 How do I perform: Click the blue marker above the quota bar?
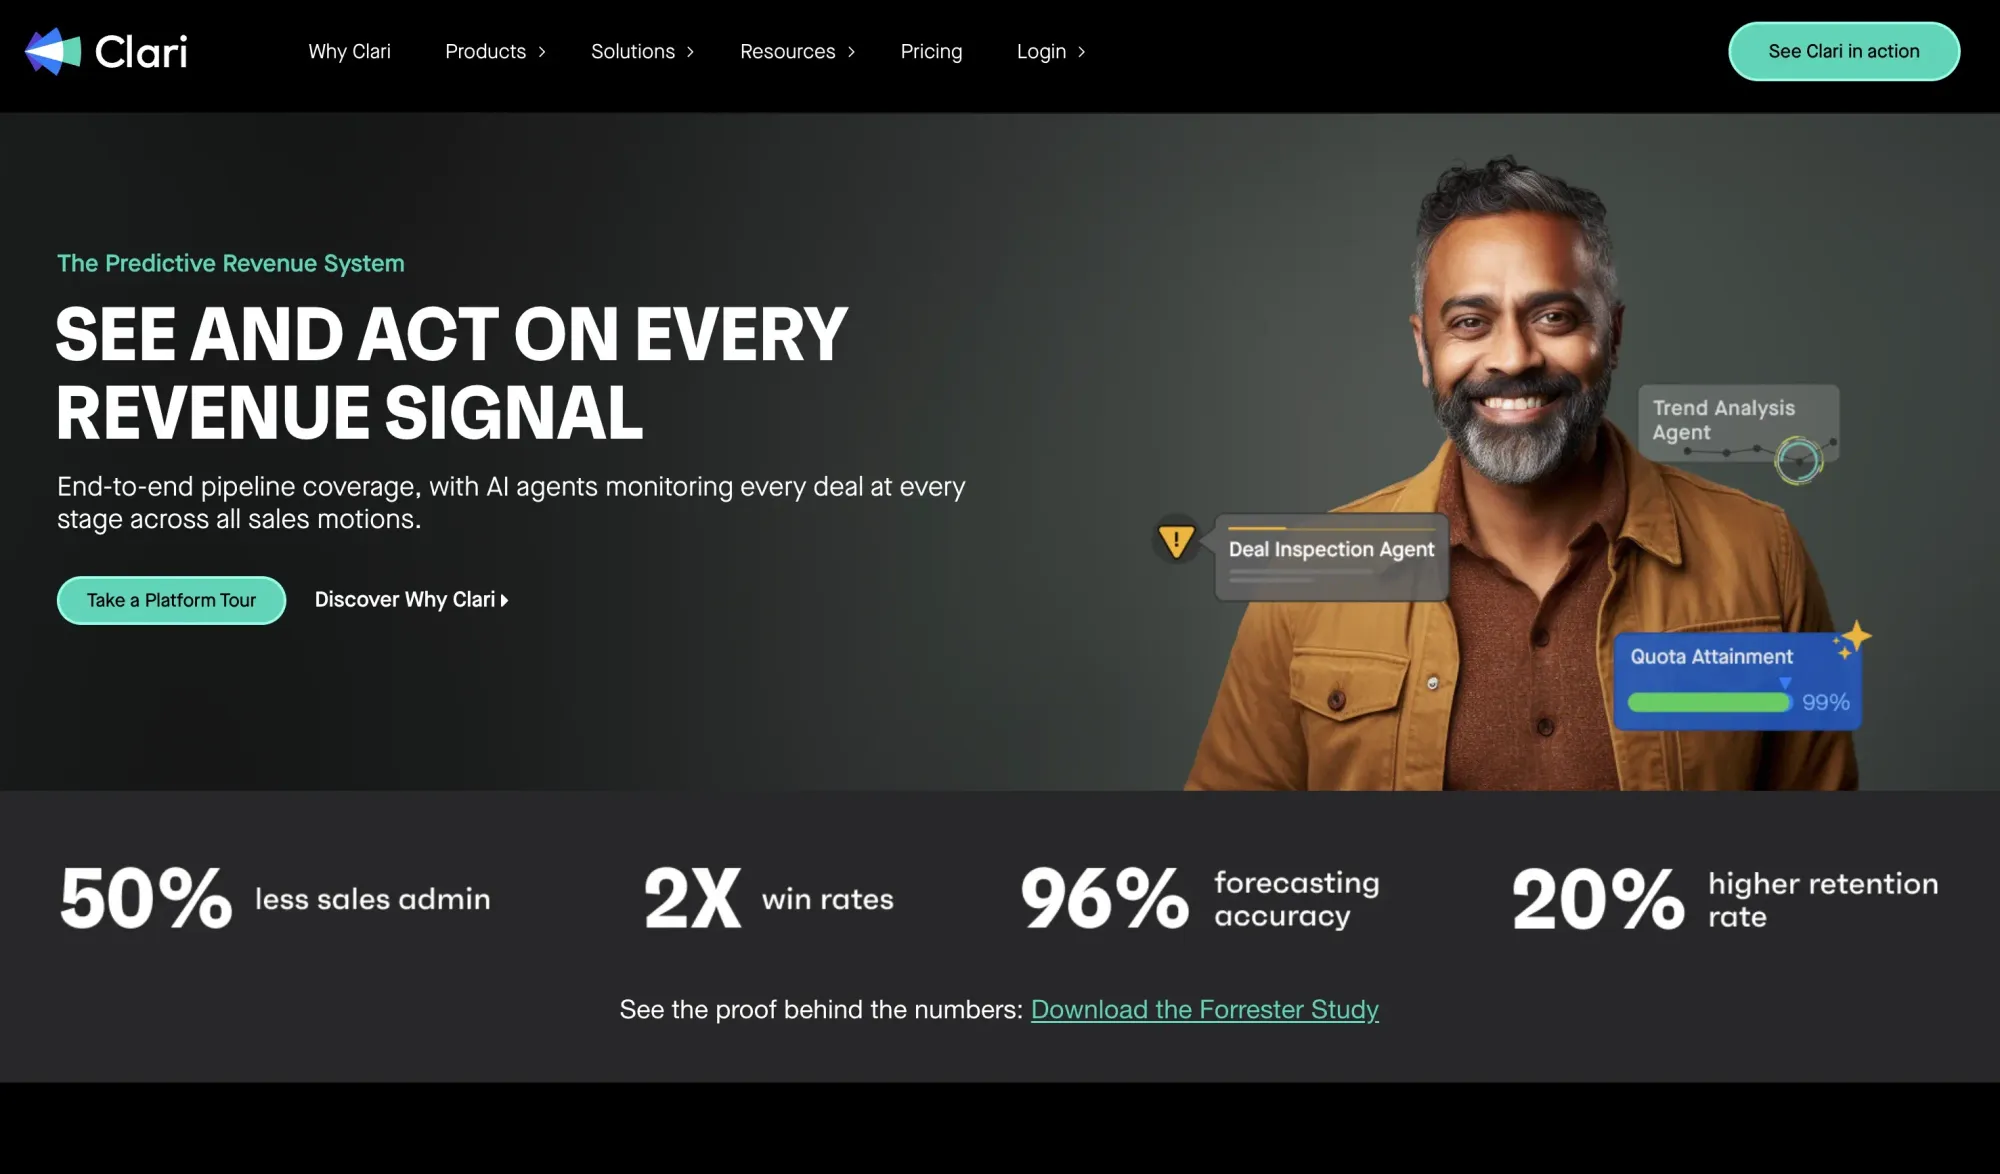click(1785, 683)
